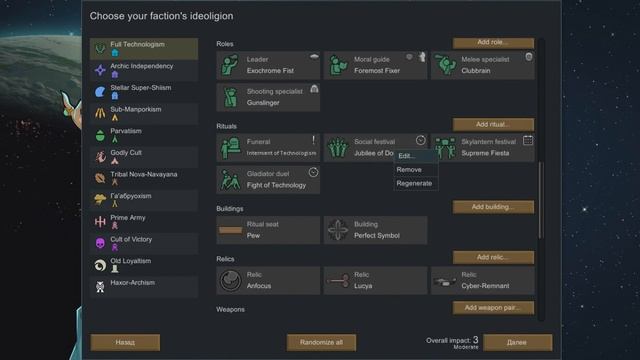
Task: Click the ideoligion panel vertical scrollbar
Action: (541, 200)
